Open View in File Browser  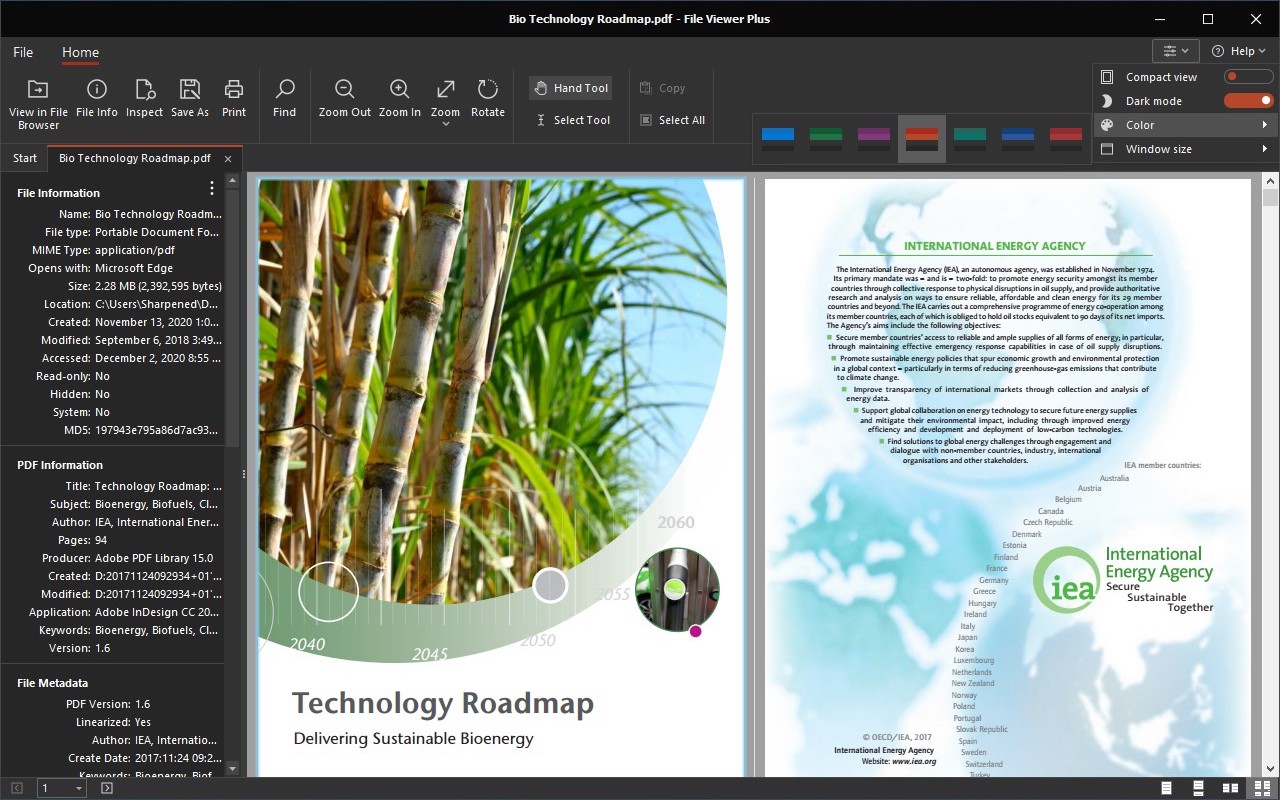[x=38, y=103]
